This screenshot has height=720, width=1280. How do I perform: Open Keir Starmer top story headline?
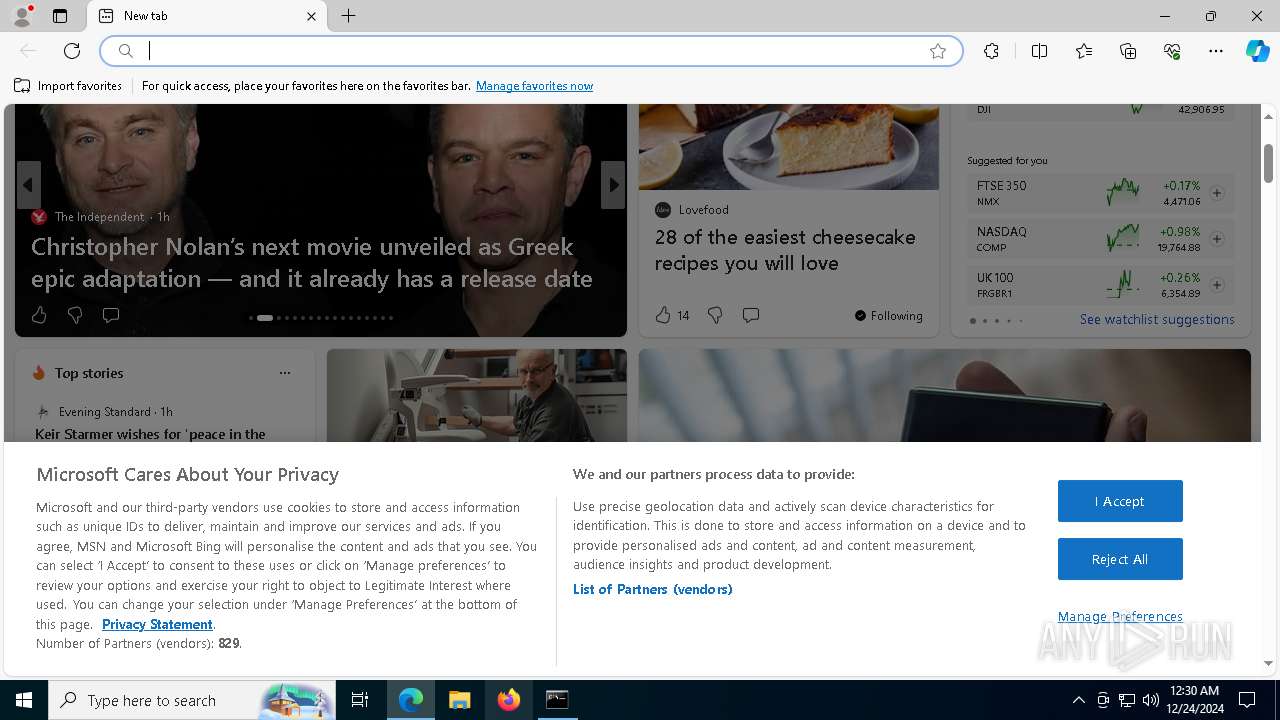[x=150, y=434]
